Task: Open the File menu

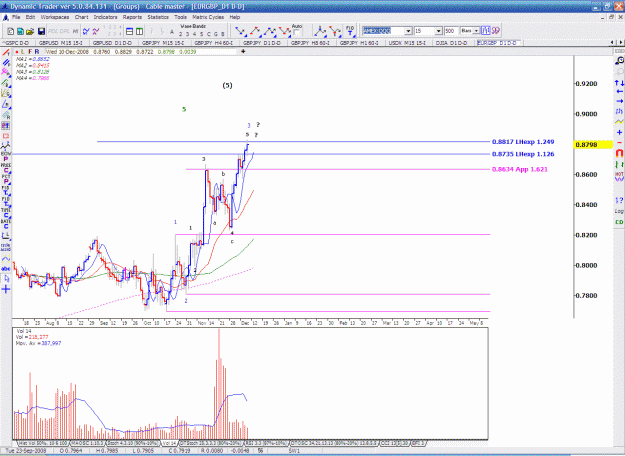Action: pyautogui.click(x=16, y=17)
